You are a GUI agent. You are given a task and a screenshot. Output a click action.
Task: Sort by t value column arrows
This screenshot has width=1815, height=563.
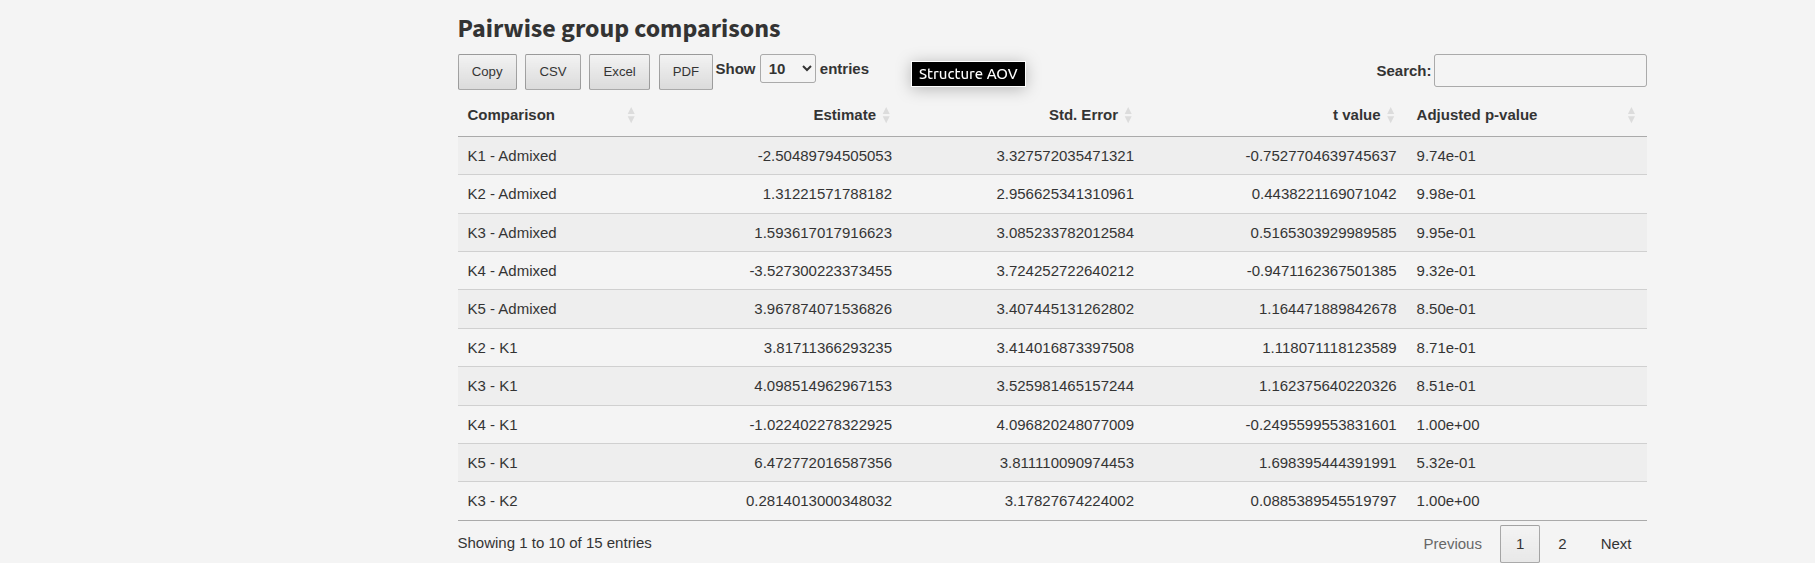(1390, 115)
